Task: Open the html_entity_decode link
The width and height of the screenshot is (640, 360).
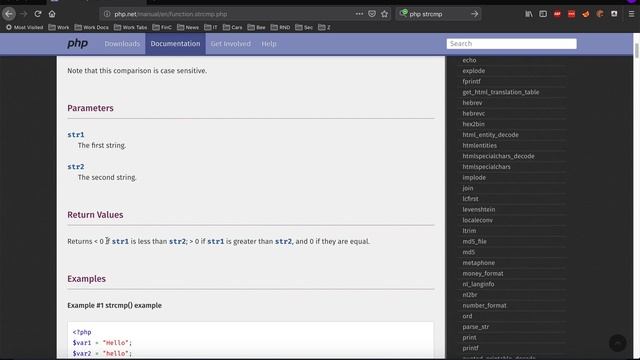Action: pos(491,135)
